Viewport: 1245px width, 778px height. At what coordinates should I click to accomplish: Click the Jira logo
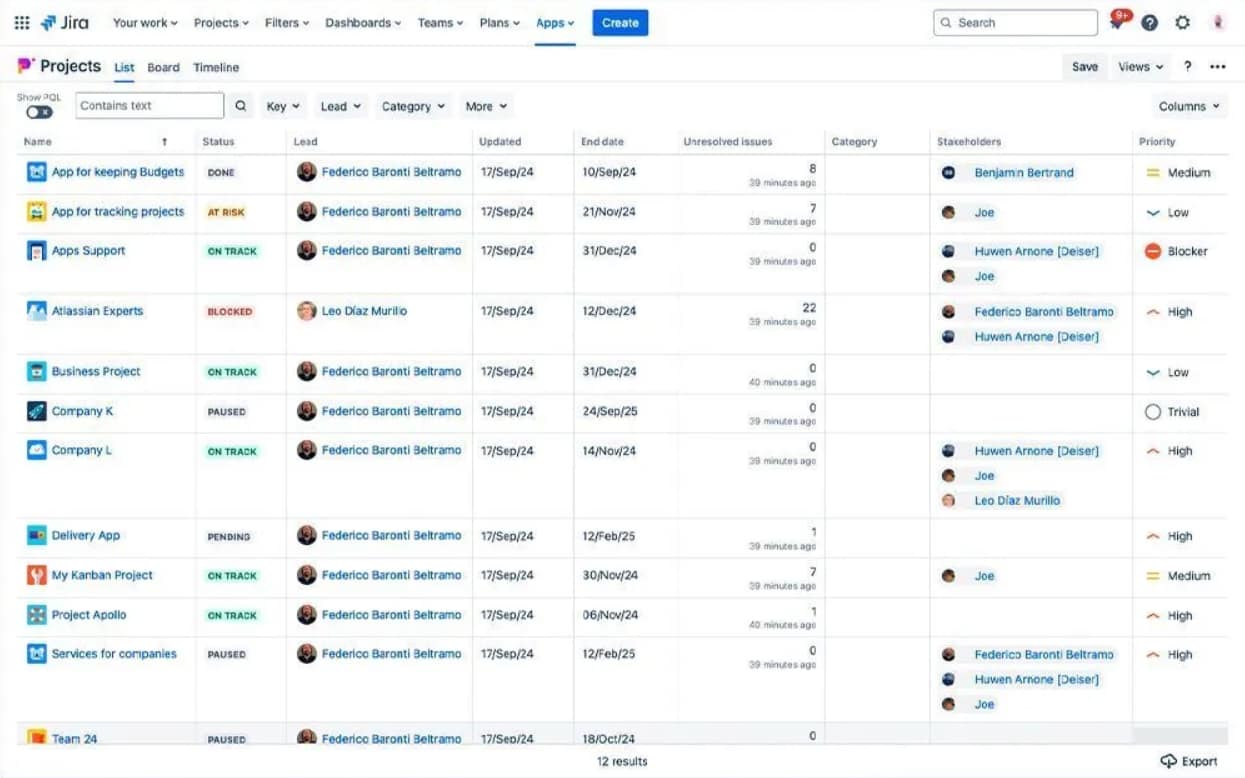point(65,23)
